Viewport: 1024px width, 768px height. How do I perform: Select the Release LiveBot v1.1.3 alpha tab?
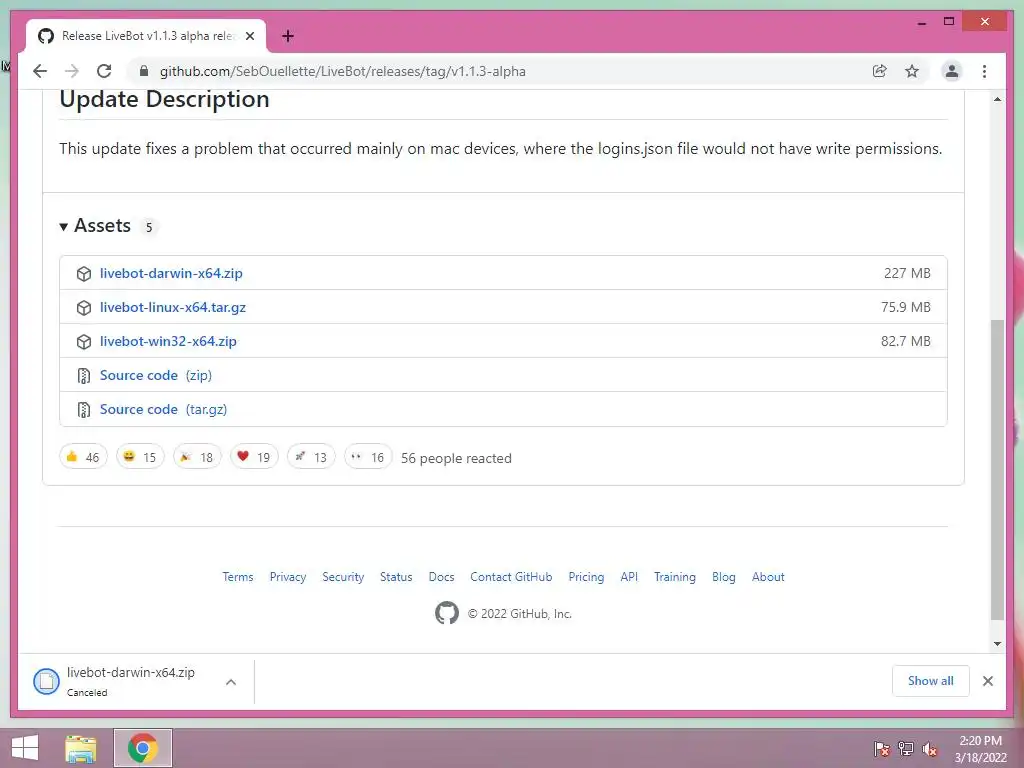pyautogui.click(x=146, y=36)
